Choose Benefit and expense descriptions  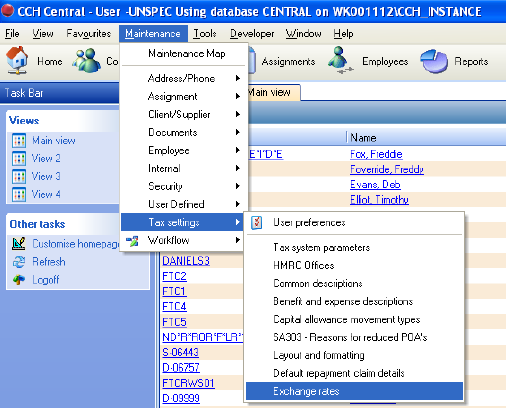[x=354, y=301]
